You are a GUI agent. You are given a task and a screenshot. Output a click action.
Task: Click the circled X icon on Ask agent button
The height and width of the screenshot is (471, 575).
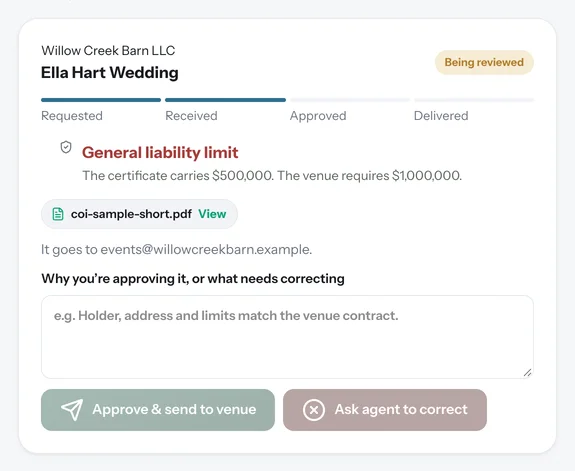[x=314, y=410]
